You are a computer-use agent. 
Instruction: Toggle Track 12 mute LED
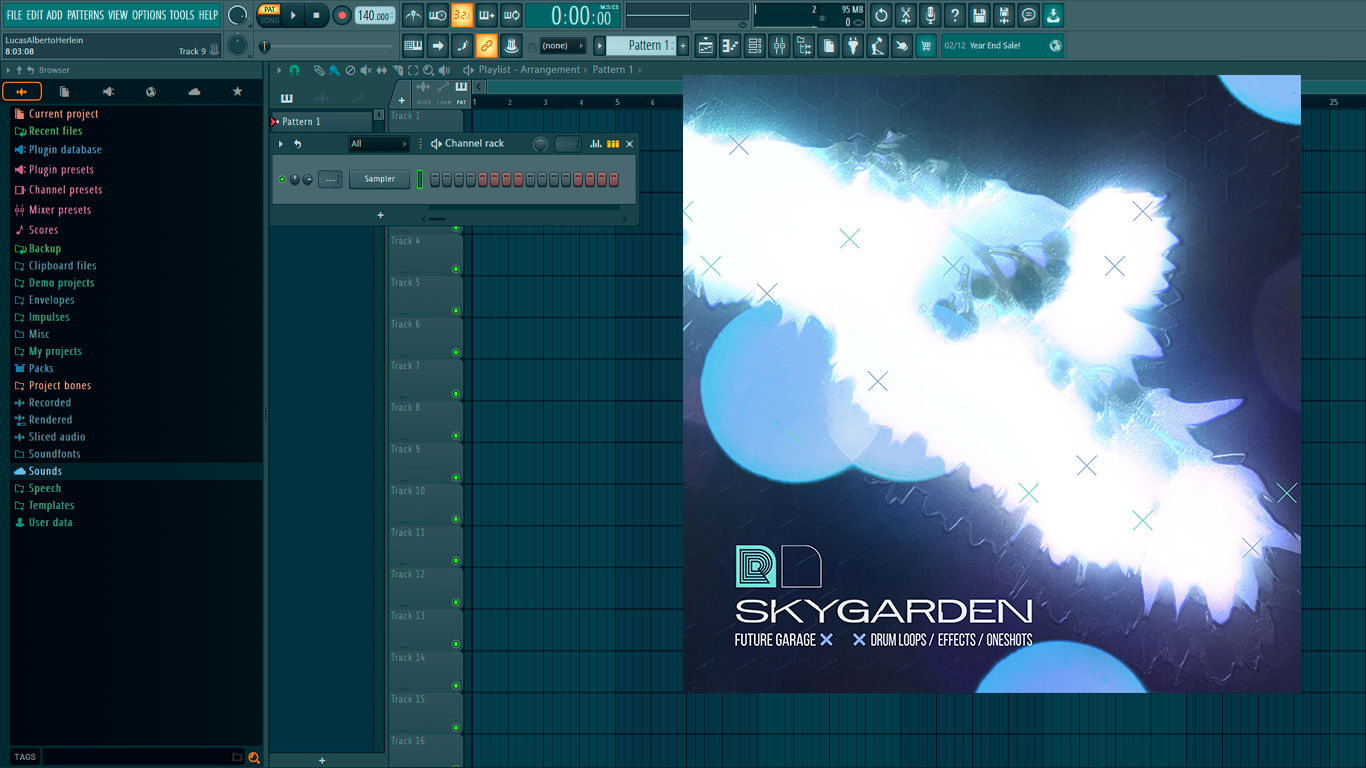[456, 602]
